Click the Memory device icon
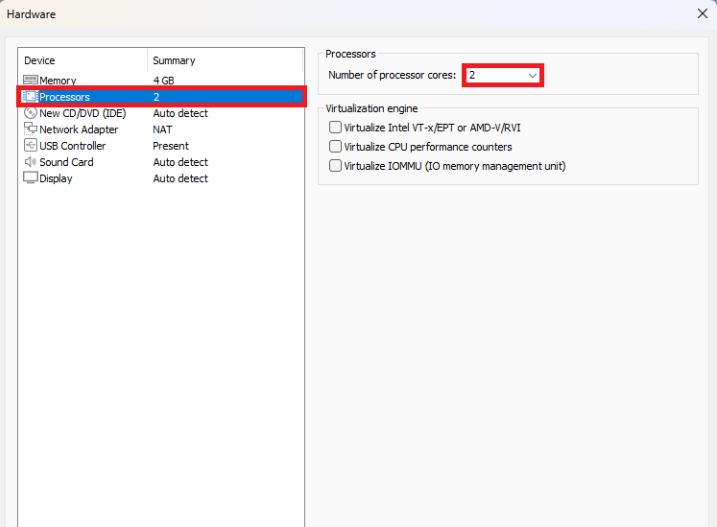 (x=30, y=80)
